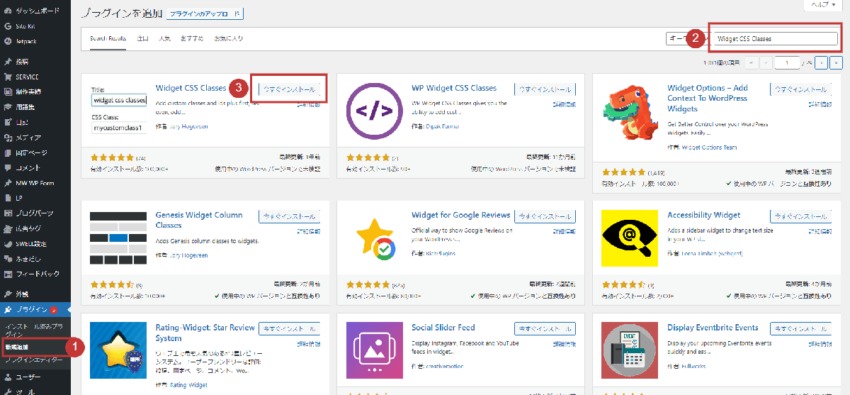Install Widget CSS Classes plugin now

289,89
